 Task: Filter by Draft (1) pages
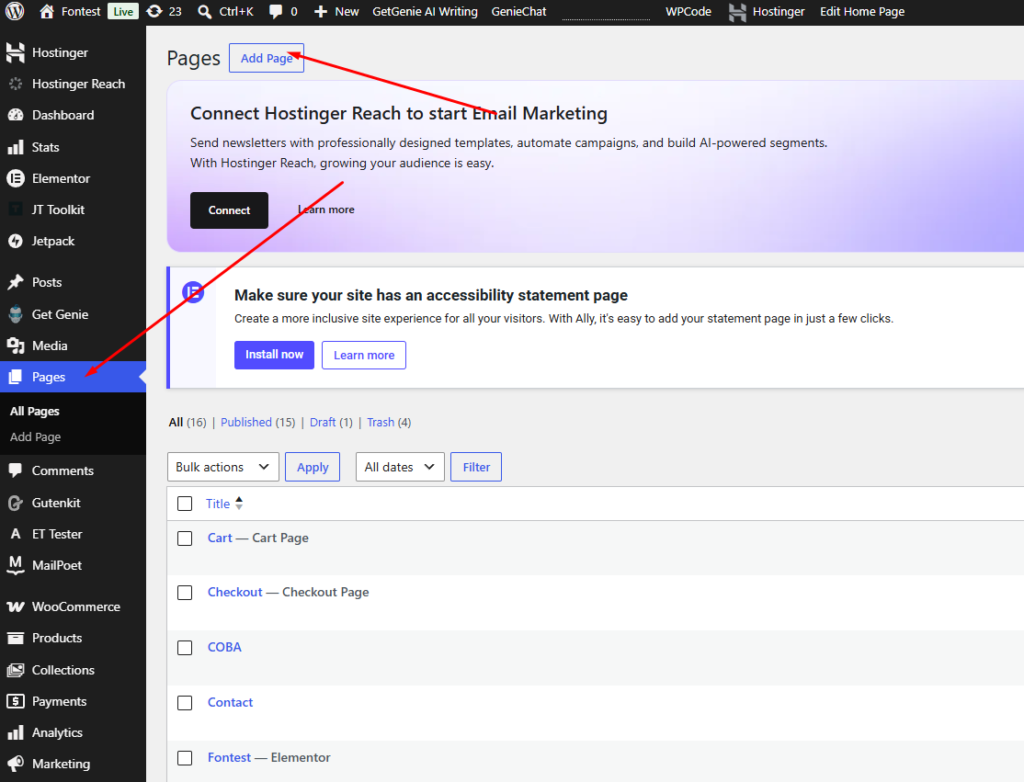pyautogui.click(x=330, y=422)
